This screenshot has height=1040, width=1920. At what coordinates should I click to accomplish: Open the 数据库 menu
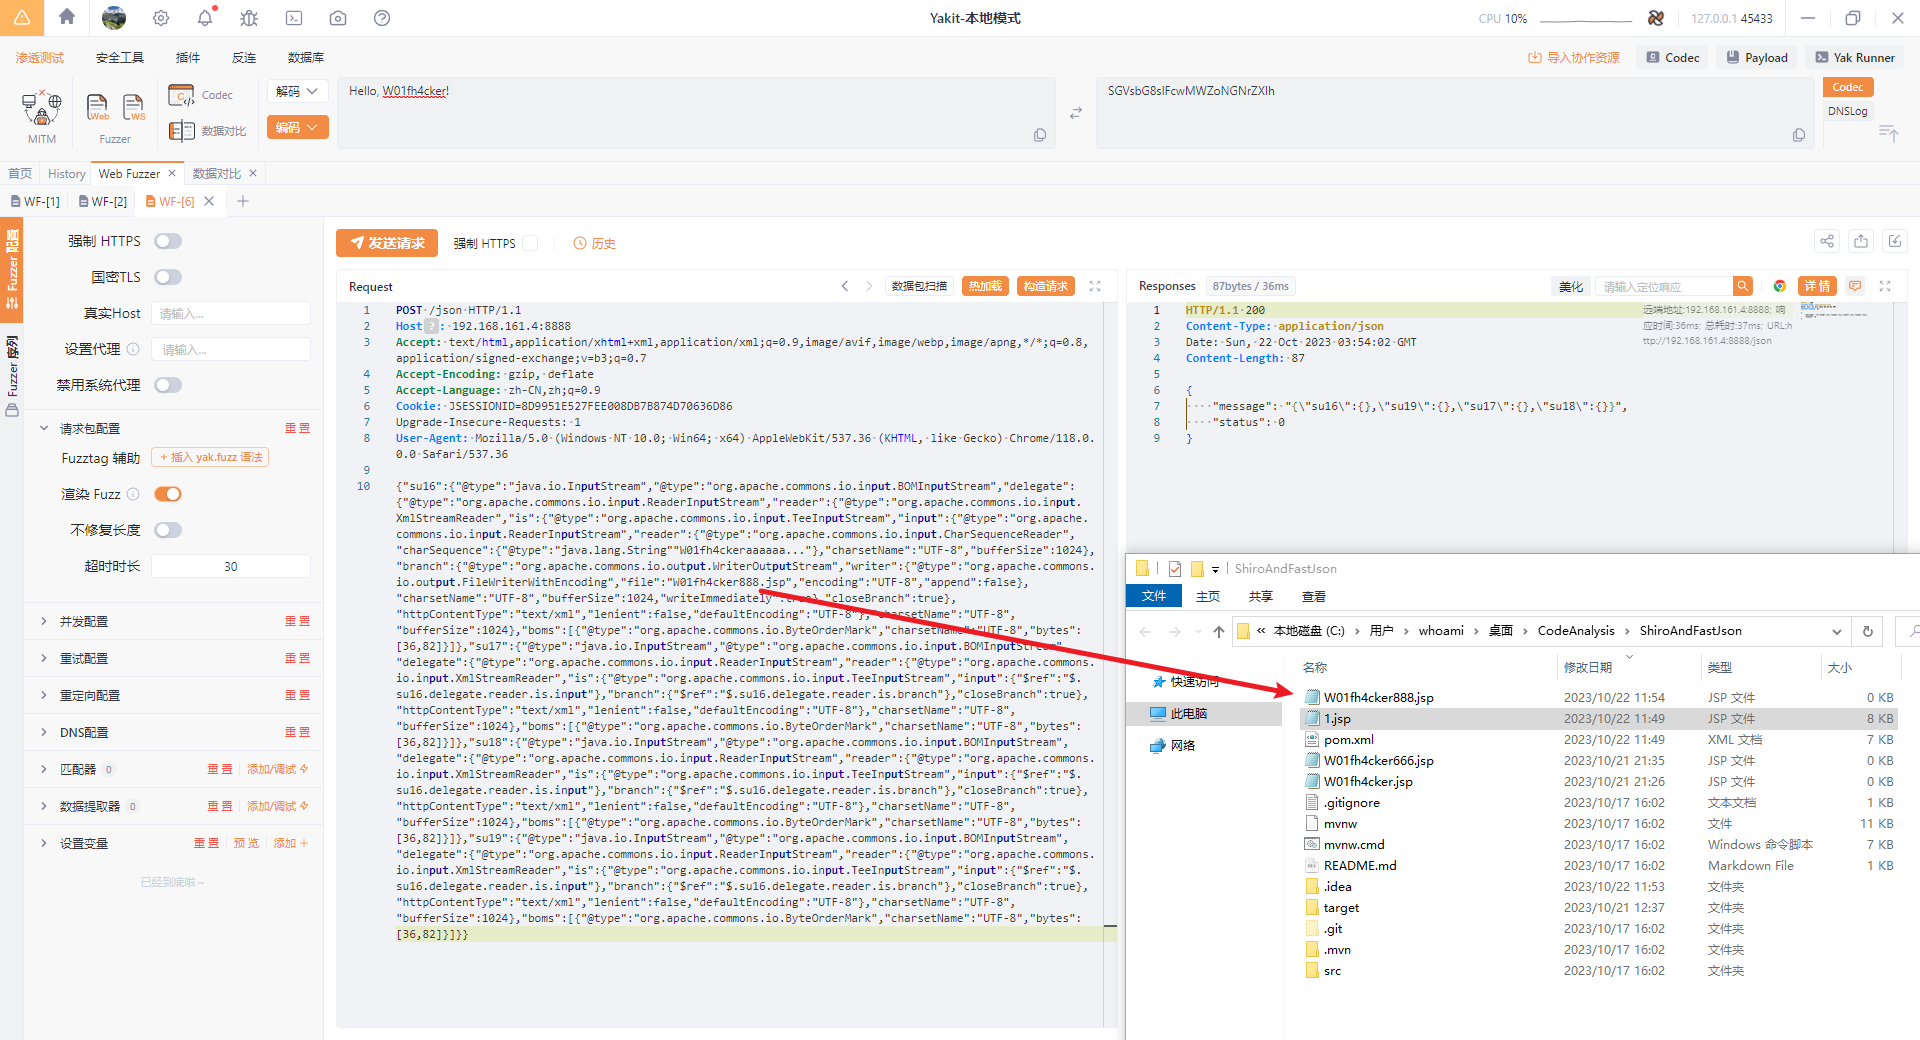coord(306,58)
